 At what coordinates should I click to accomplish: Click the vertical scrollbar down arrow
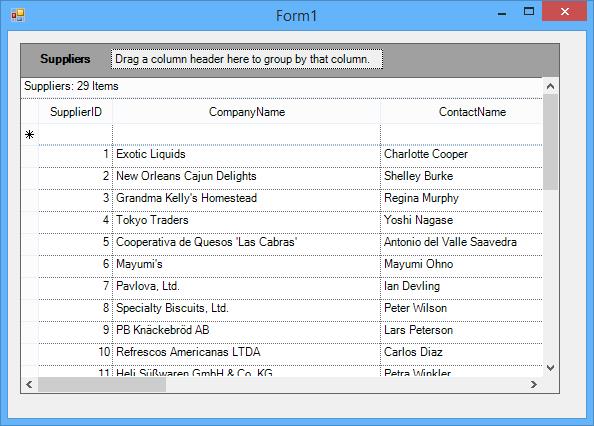(550, 367)
